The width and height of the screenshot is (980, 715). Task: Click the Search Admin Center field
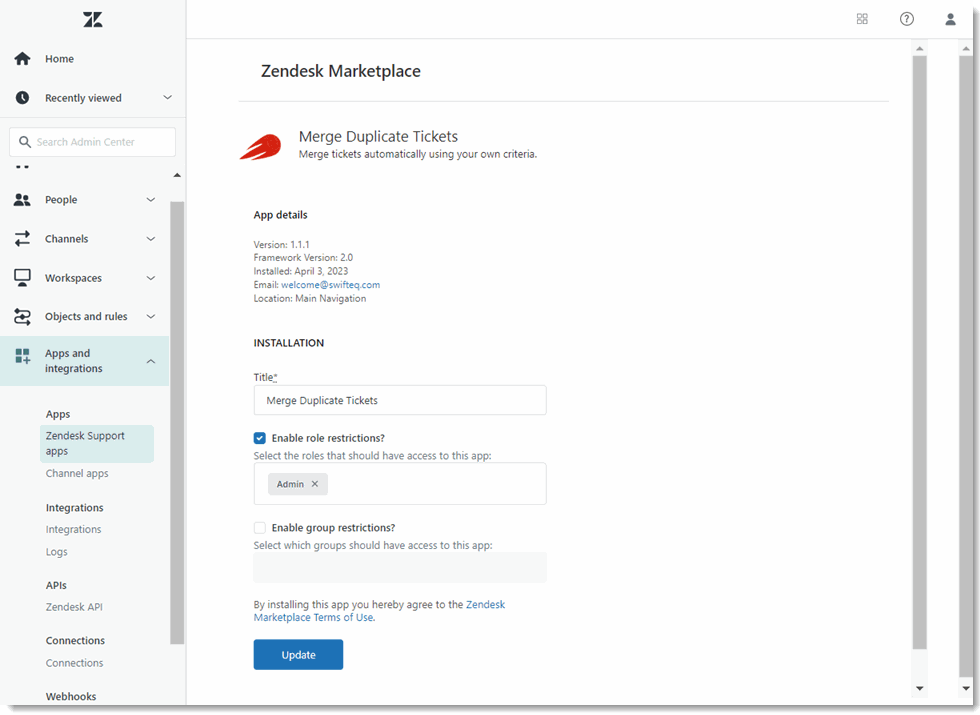tap(92, 142)
